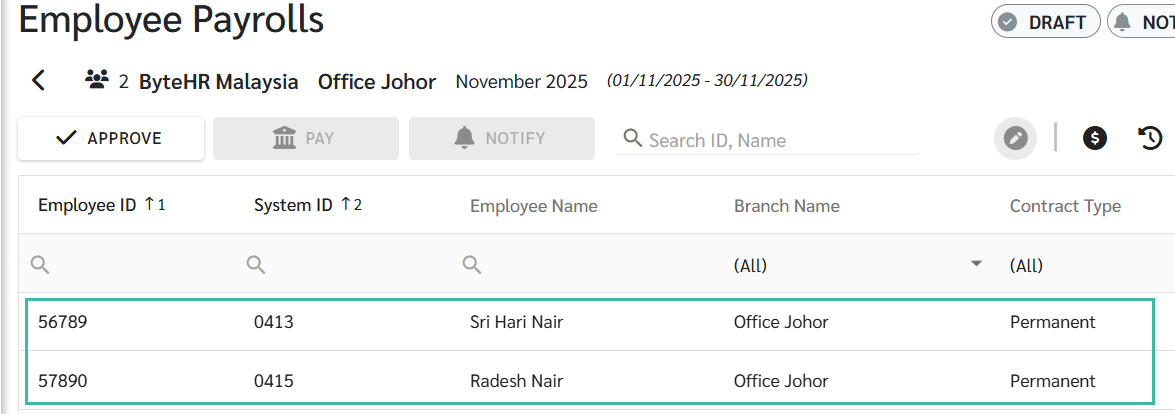Screen dimensions: 1175x414
Task: Click the employees group icon
Action: click(97, 81)
